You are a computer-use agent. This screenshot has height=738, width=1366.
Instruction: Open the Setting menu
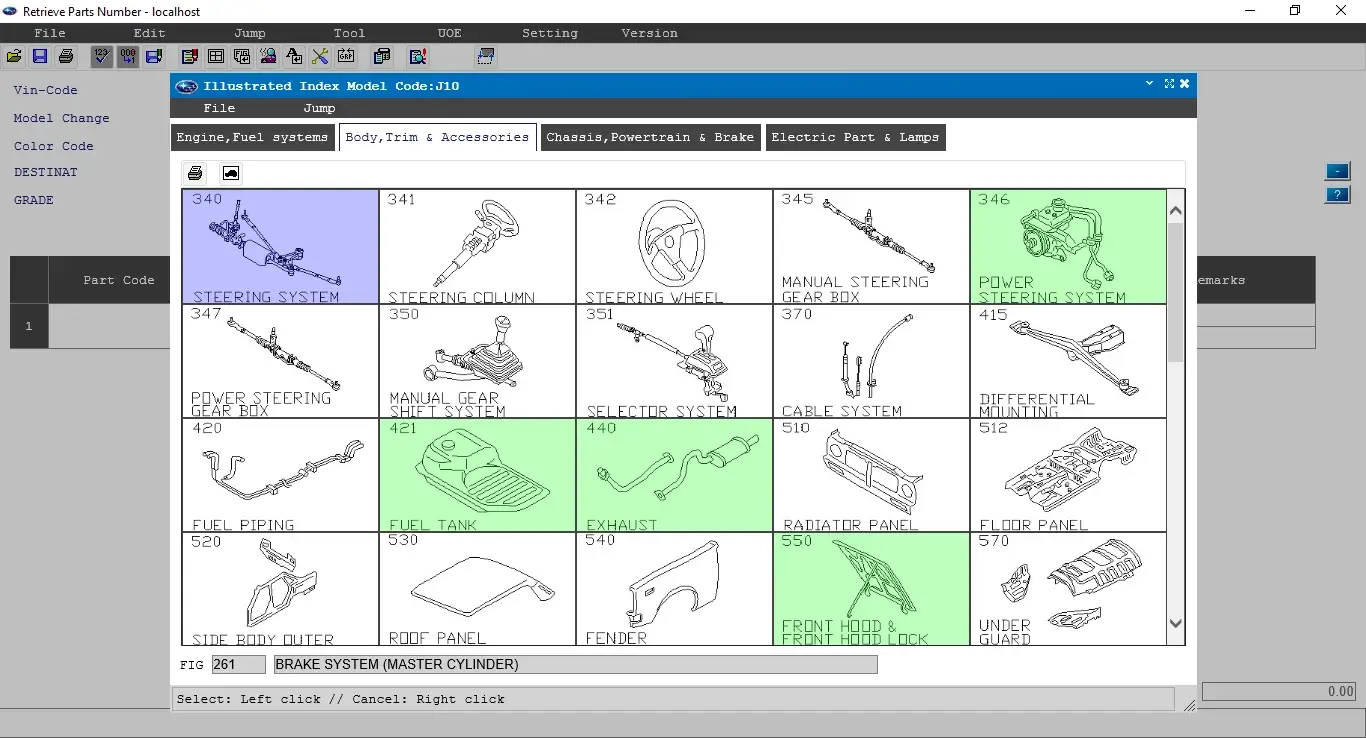click(x=549, y=33)
